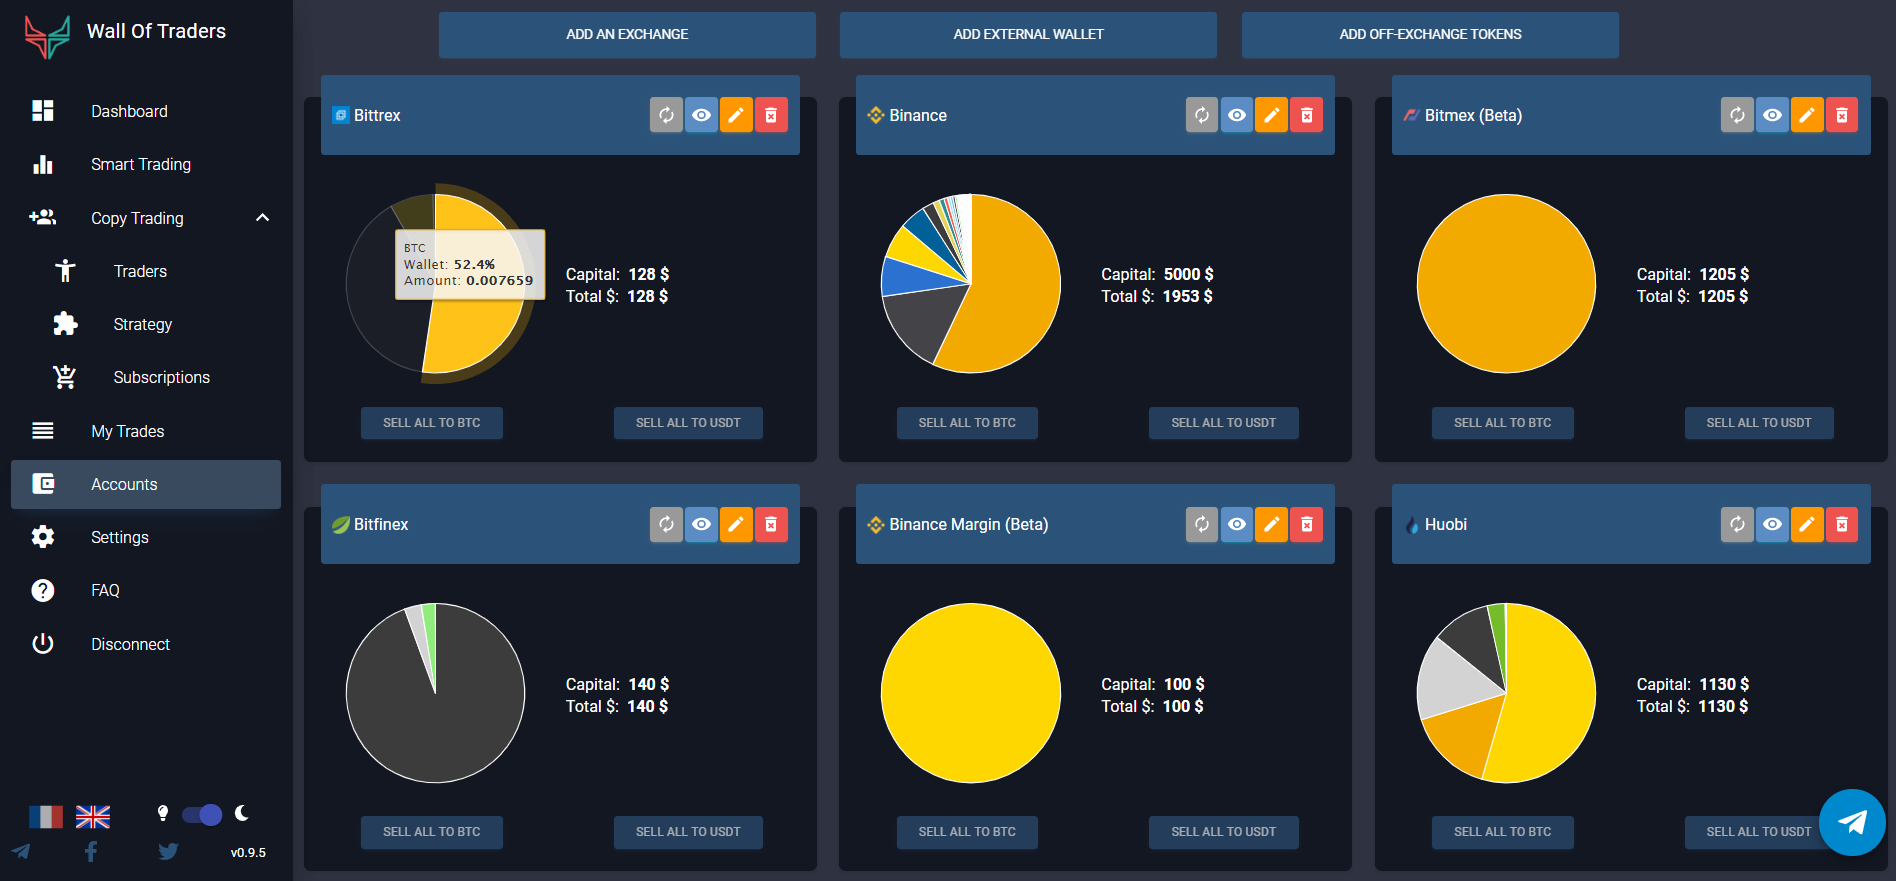
Task: Delete the Binance Margin (Beta) account
Action: [x=1307, y=524]
